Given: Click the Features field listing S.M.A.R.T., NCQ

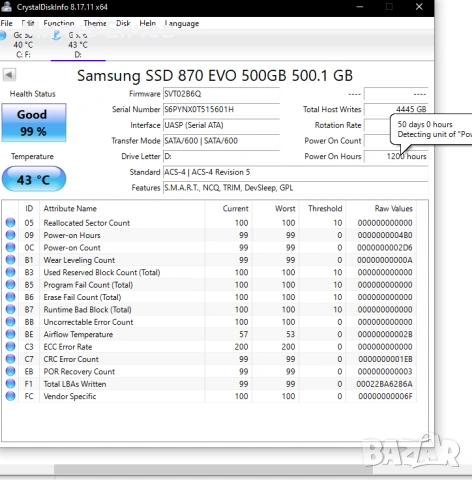Looking at the screenshot, I should 295,188.
